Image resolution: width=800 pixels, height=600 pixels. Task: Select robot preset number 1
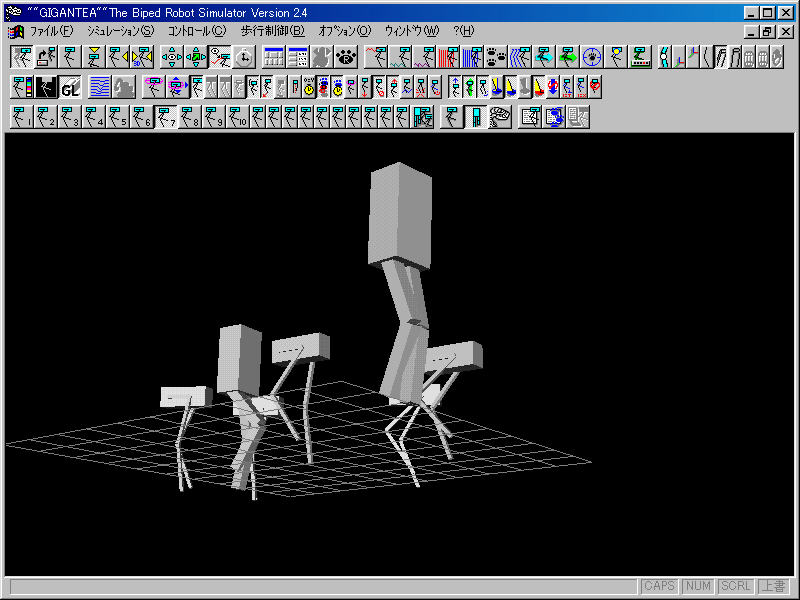click(22, 117)
